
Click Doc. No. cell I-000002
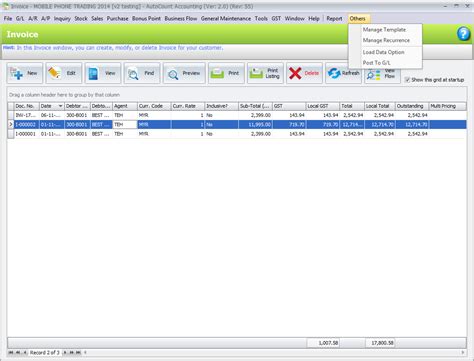[27, 124]
